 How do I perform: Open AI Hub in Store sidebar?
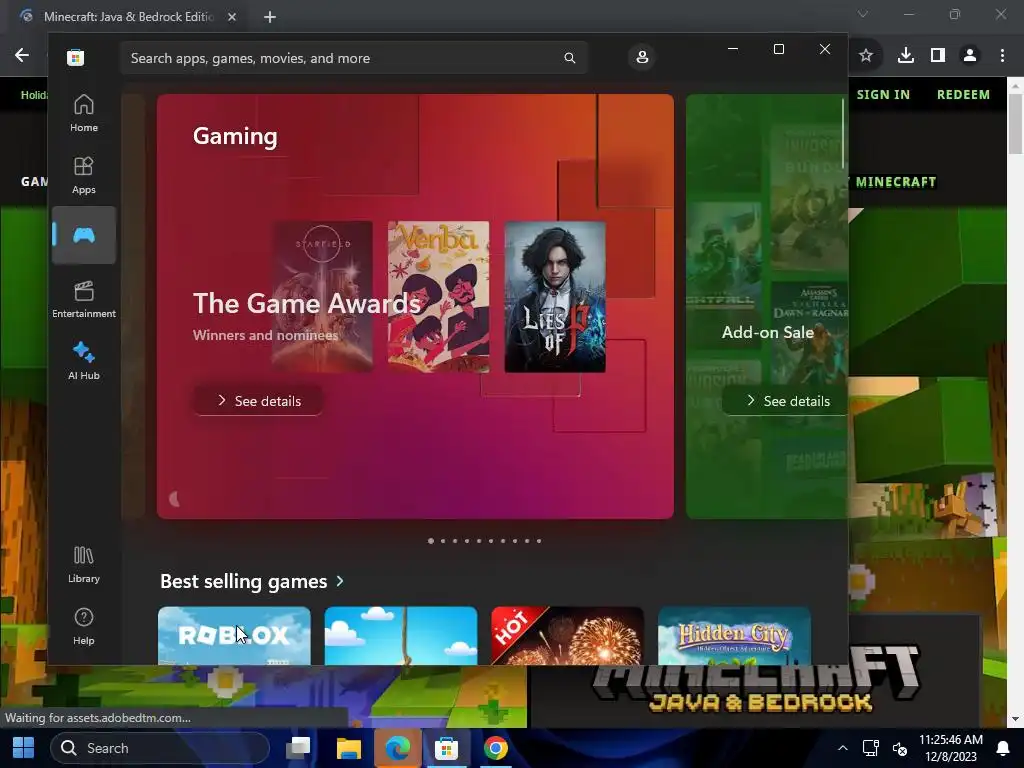(84, 360)
